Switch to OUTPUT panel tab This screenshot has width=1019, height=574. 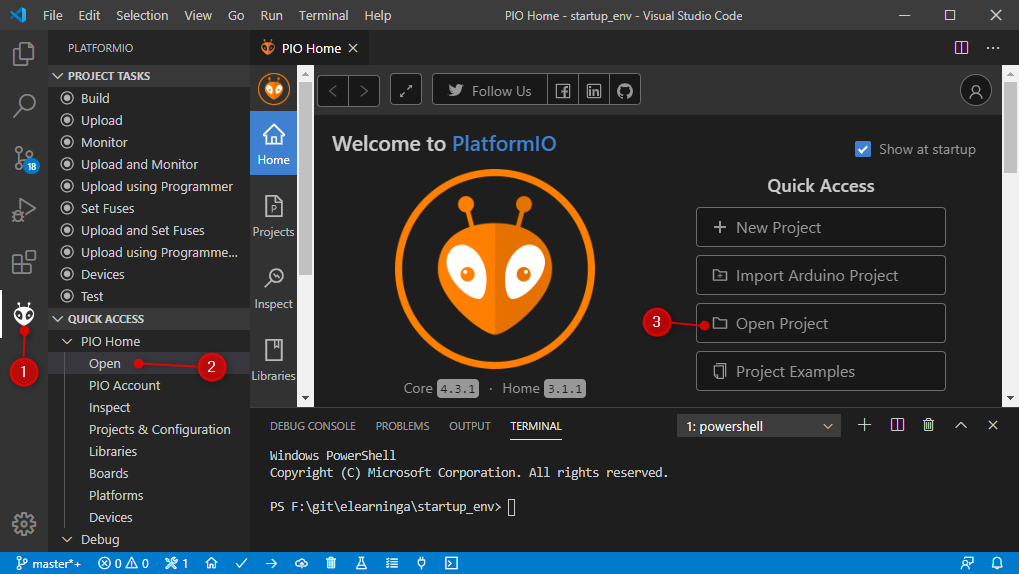point(469,426)
